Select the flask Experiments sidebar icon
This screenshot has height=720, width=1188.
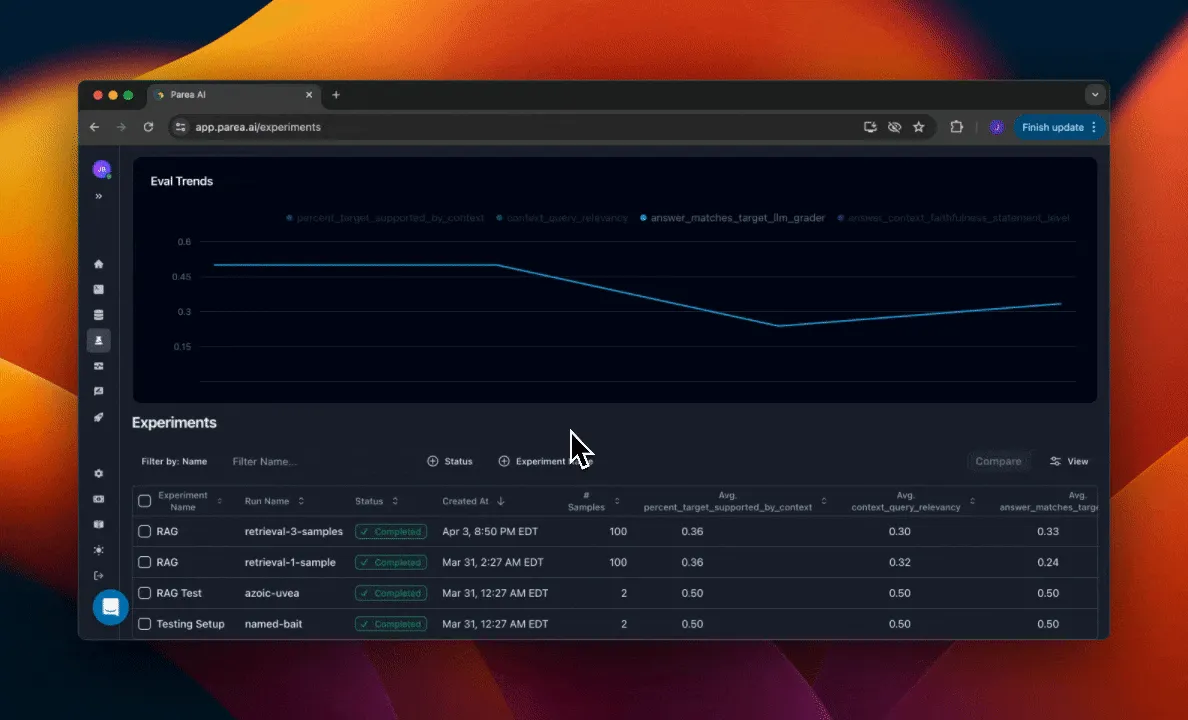coord(98,340)
